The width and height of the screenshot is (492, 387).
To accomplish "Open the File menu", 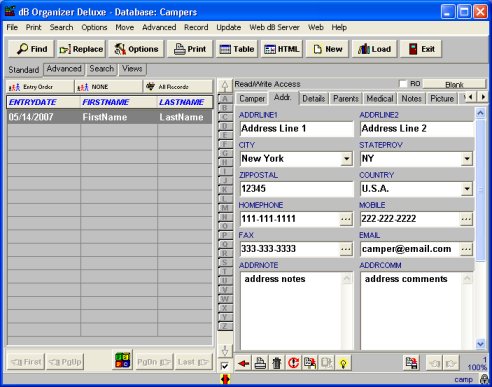I will coord(12,27).
